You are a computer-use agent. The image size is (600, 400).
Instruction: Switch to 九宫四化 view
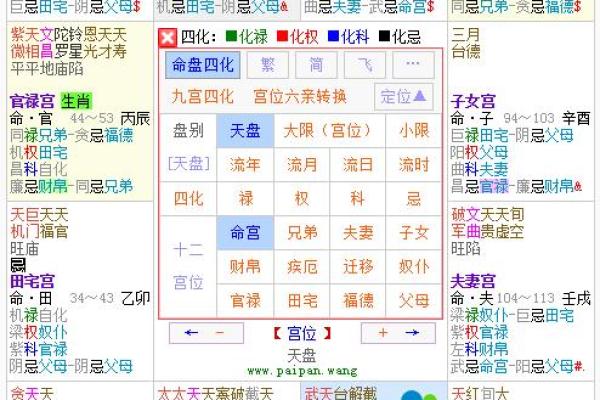click(x=203, y=97)
